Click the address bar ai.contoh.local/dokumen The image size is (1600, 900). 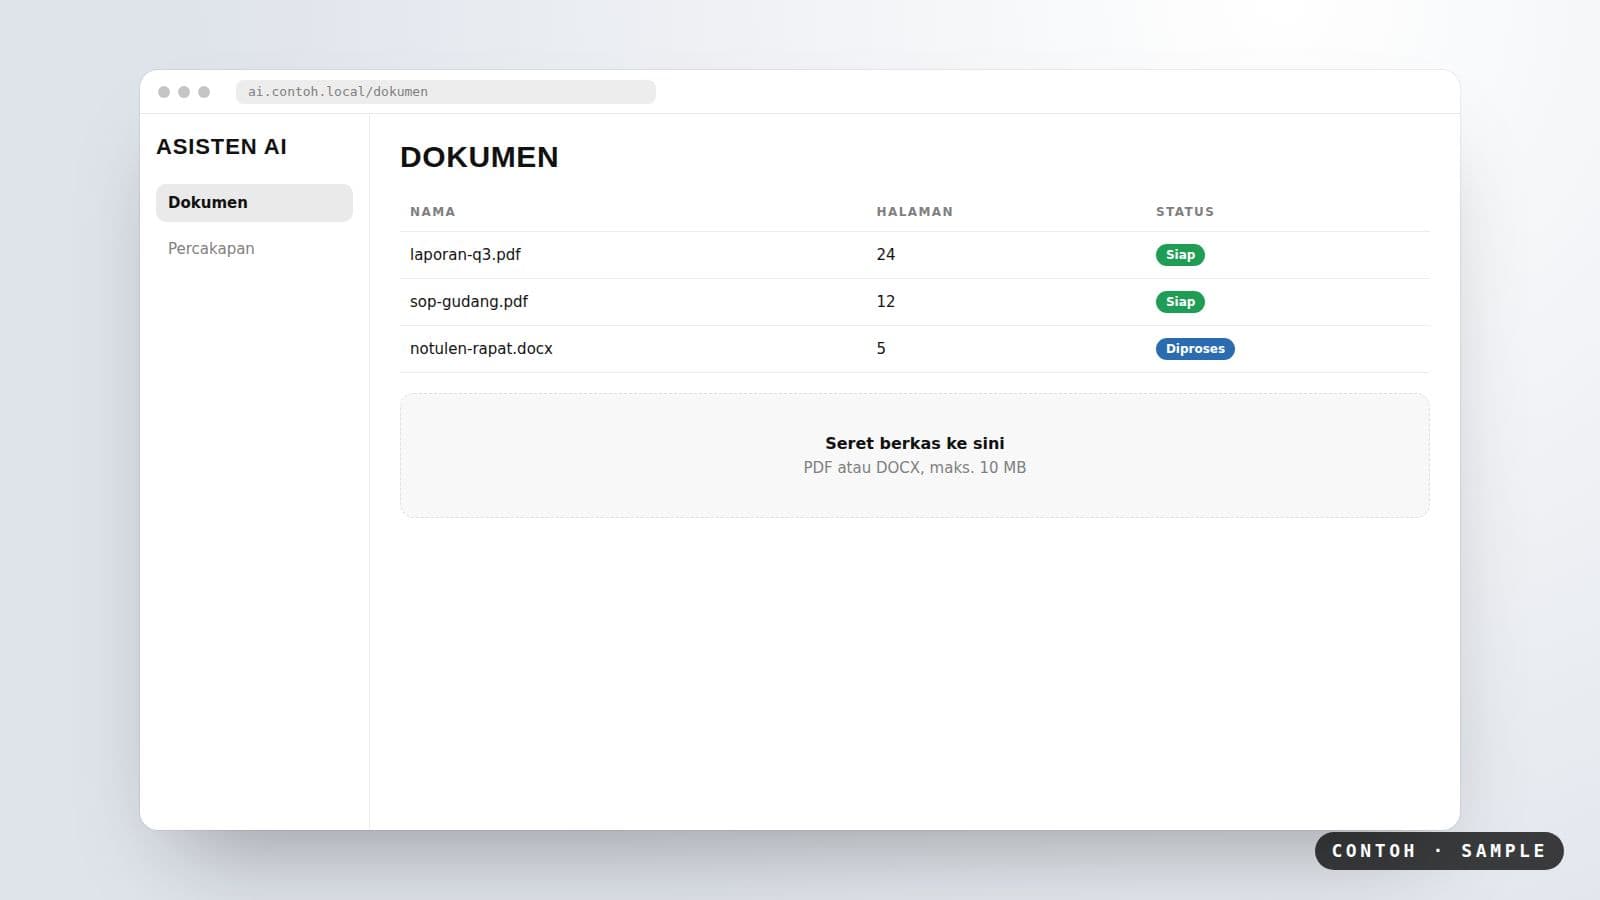click(x=446, y=91)
